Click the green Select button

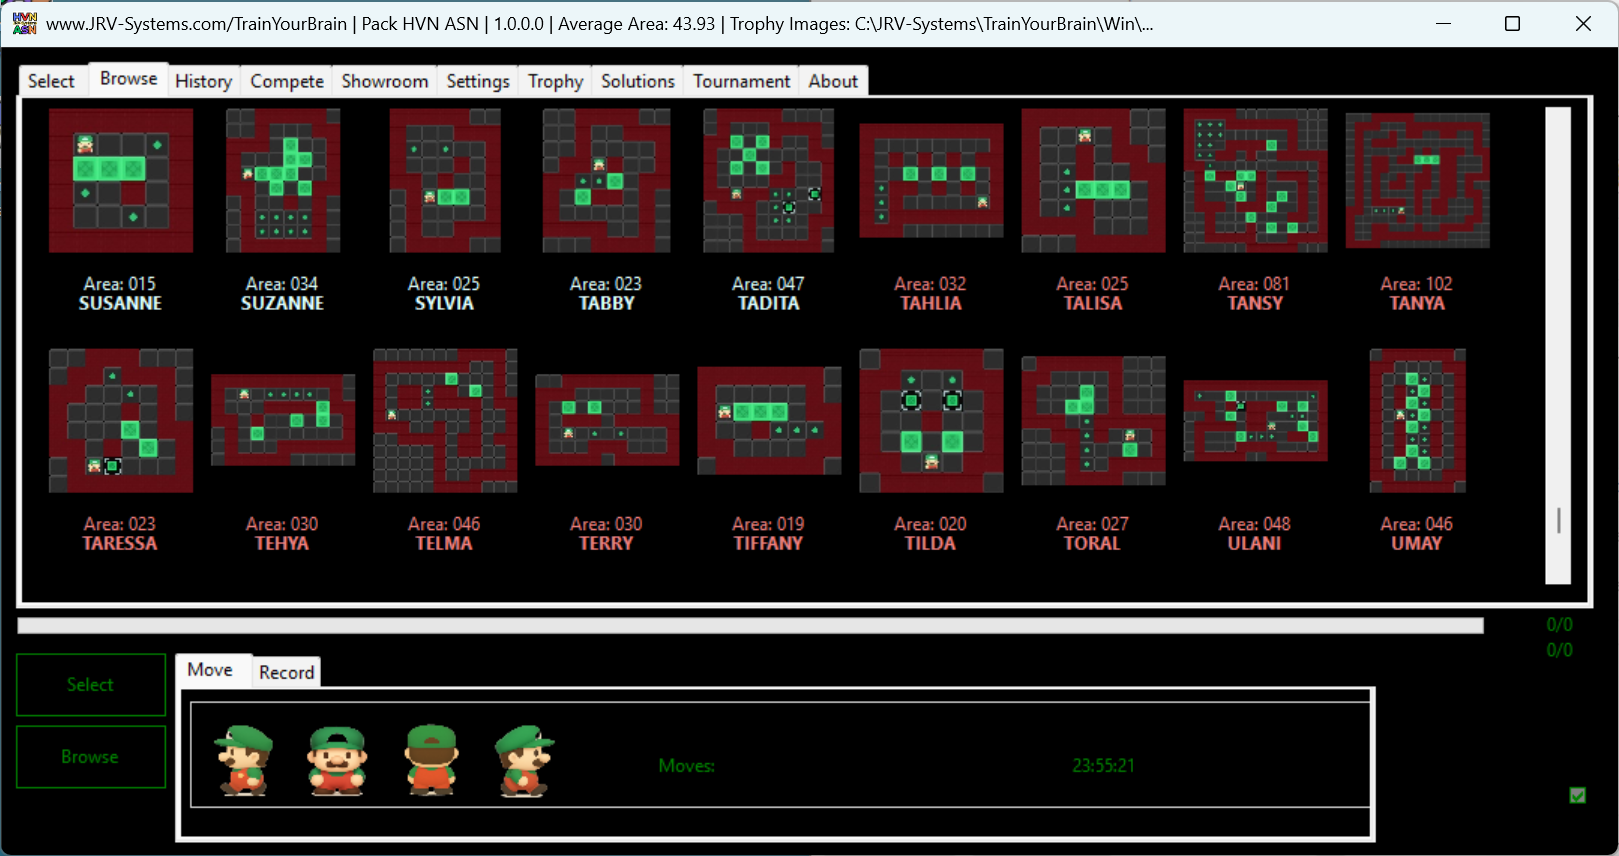coord(91,685)
